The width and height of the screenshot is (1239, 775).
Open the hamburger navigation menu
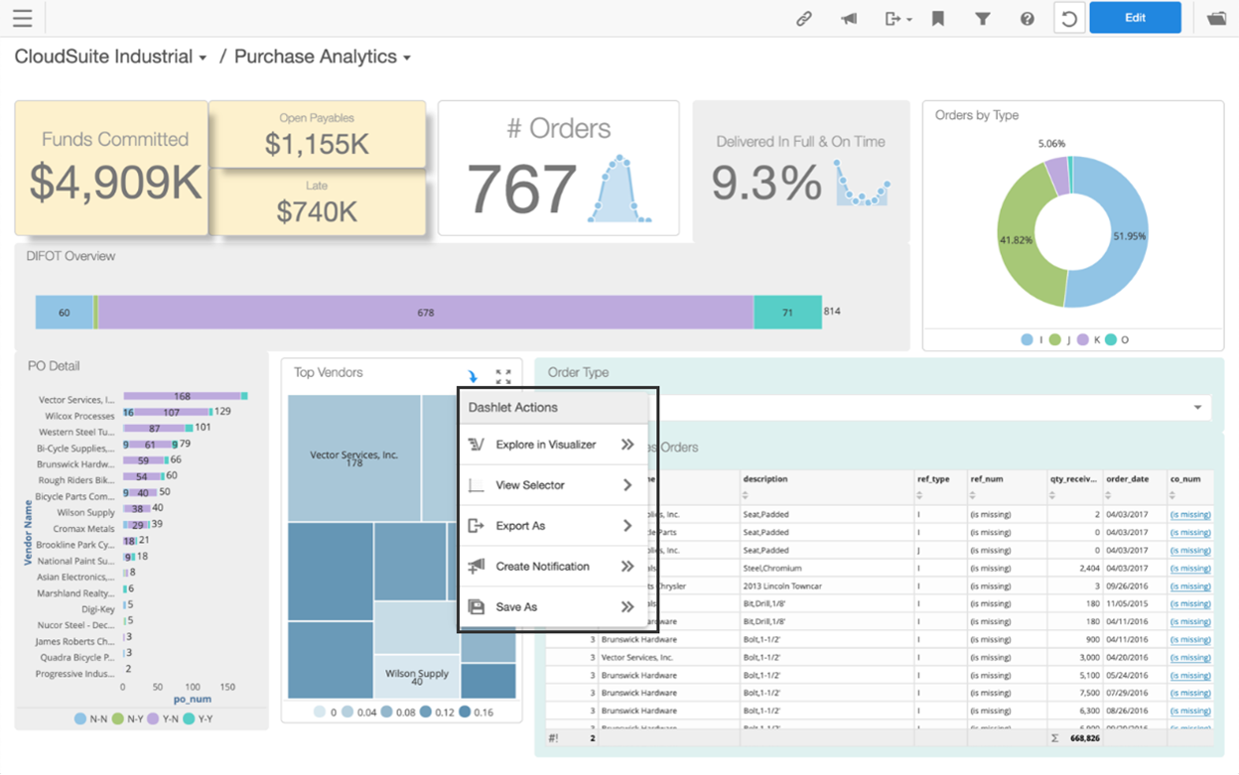tap(22, 18)
